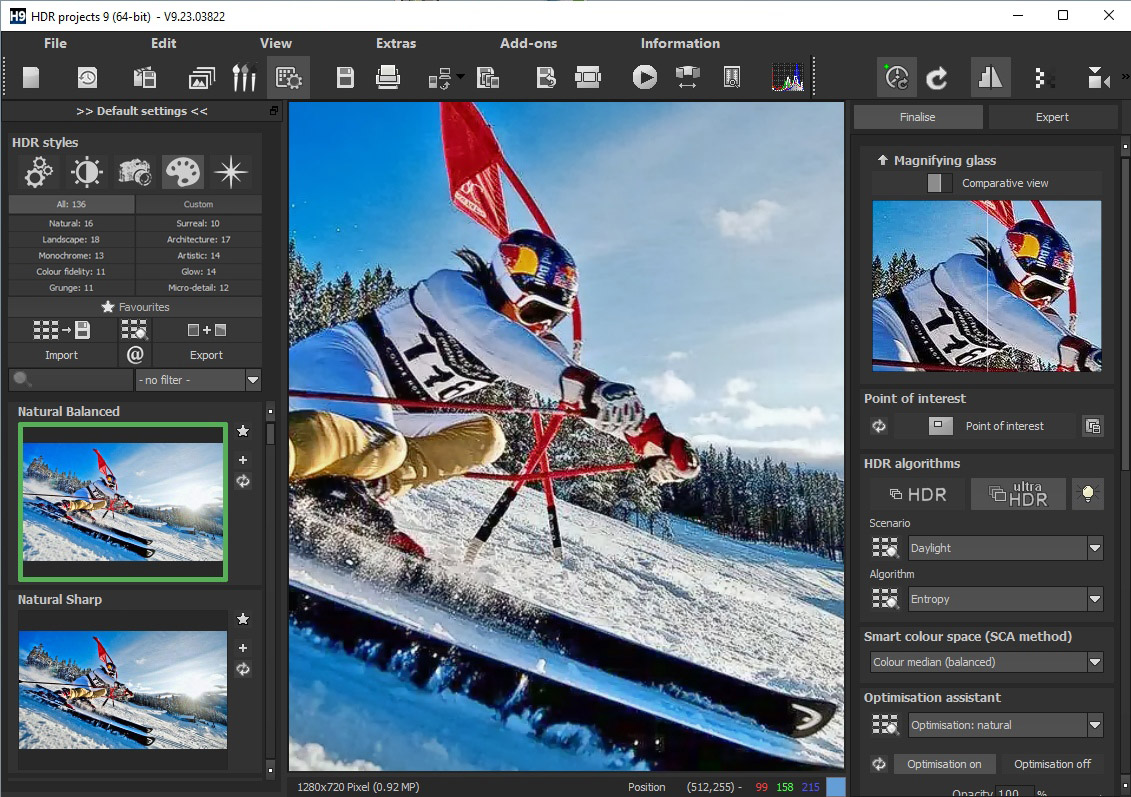1131x797 pixels.
Task: Click the floppy disk save icon
Action: click(x=345, y=77)
